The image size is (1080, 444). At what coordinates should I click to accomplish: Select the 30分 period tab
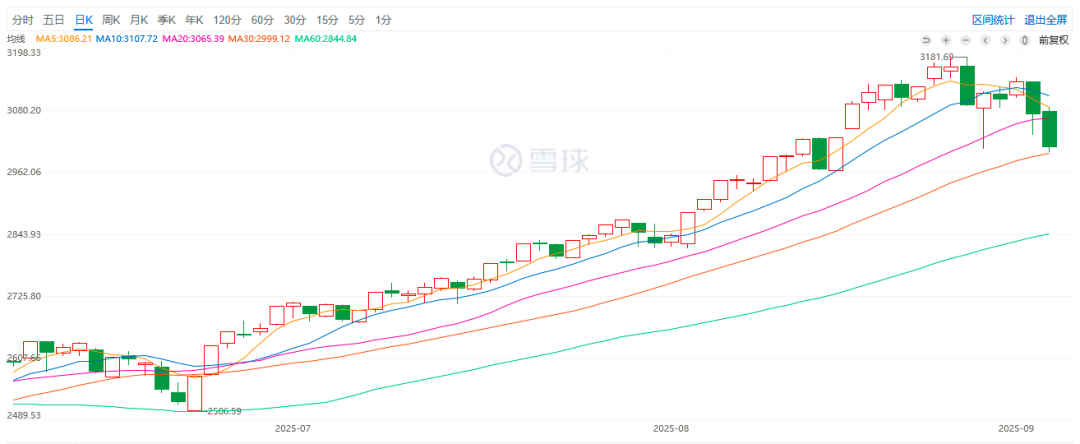click(x=294, y=20)
